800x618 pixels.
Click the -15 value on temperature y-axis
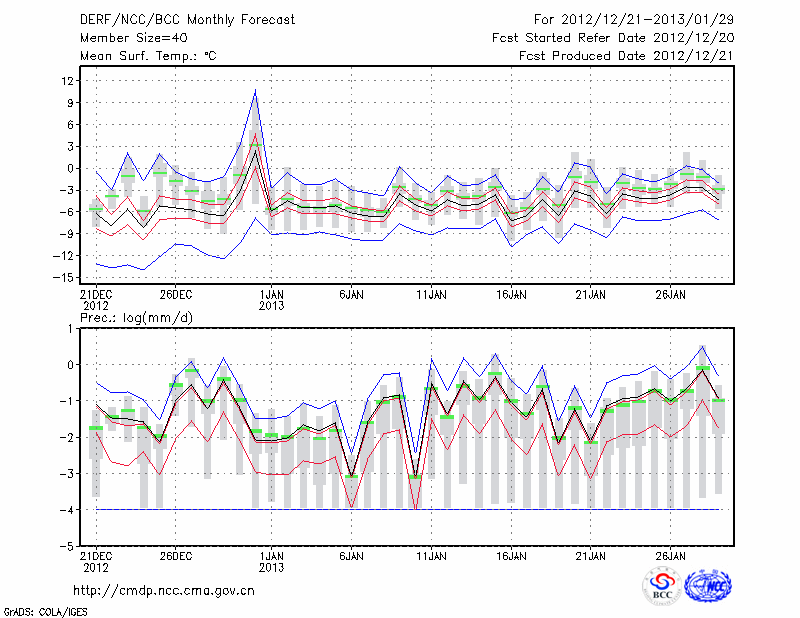point(66,278)
